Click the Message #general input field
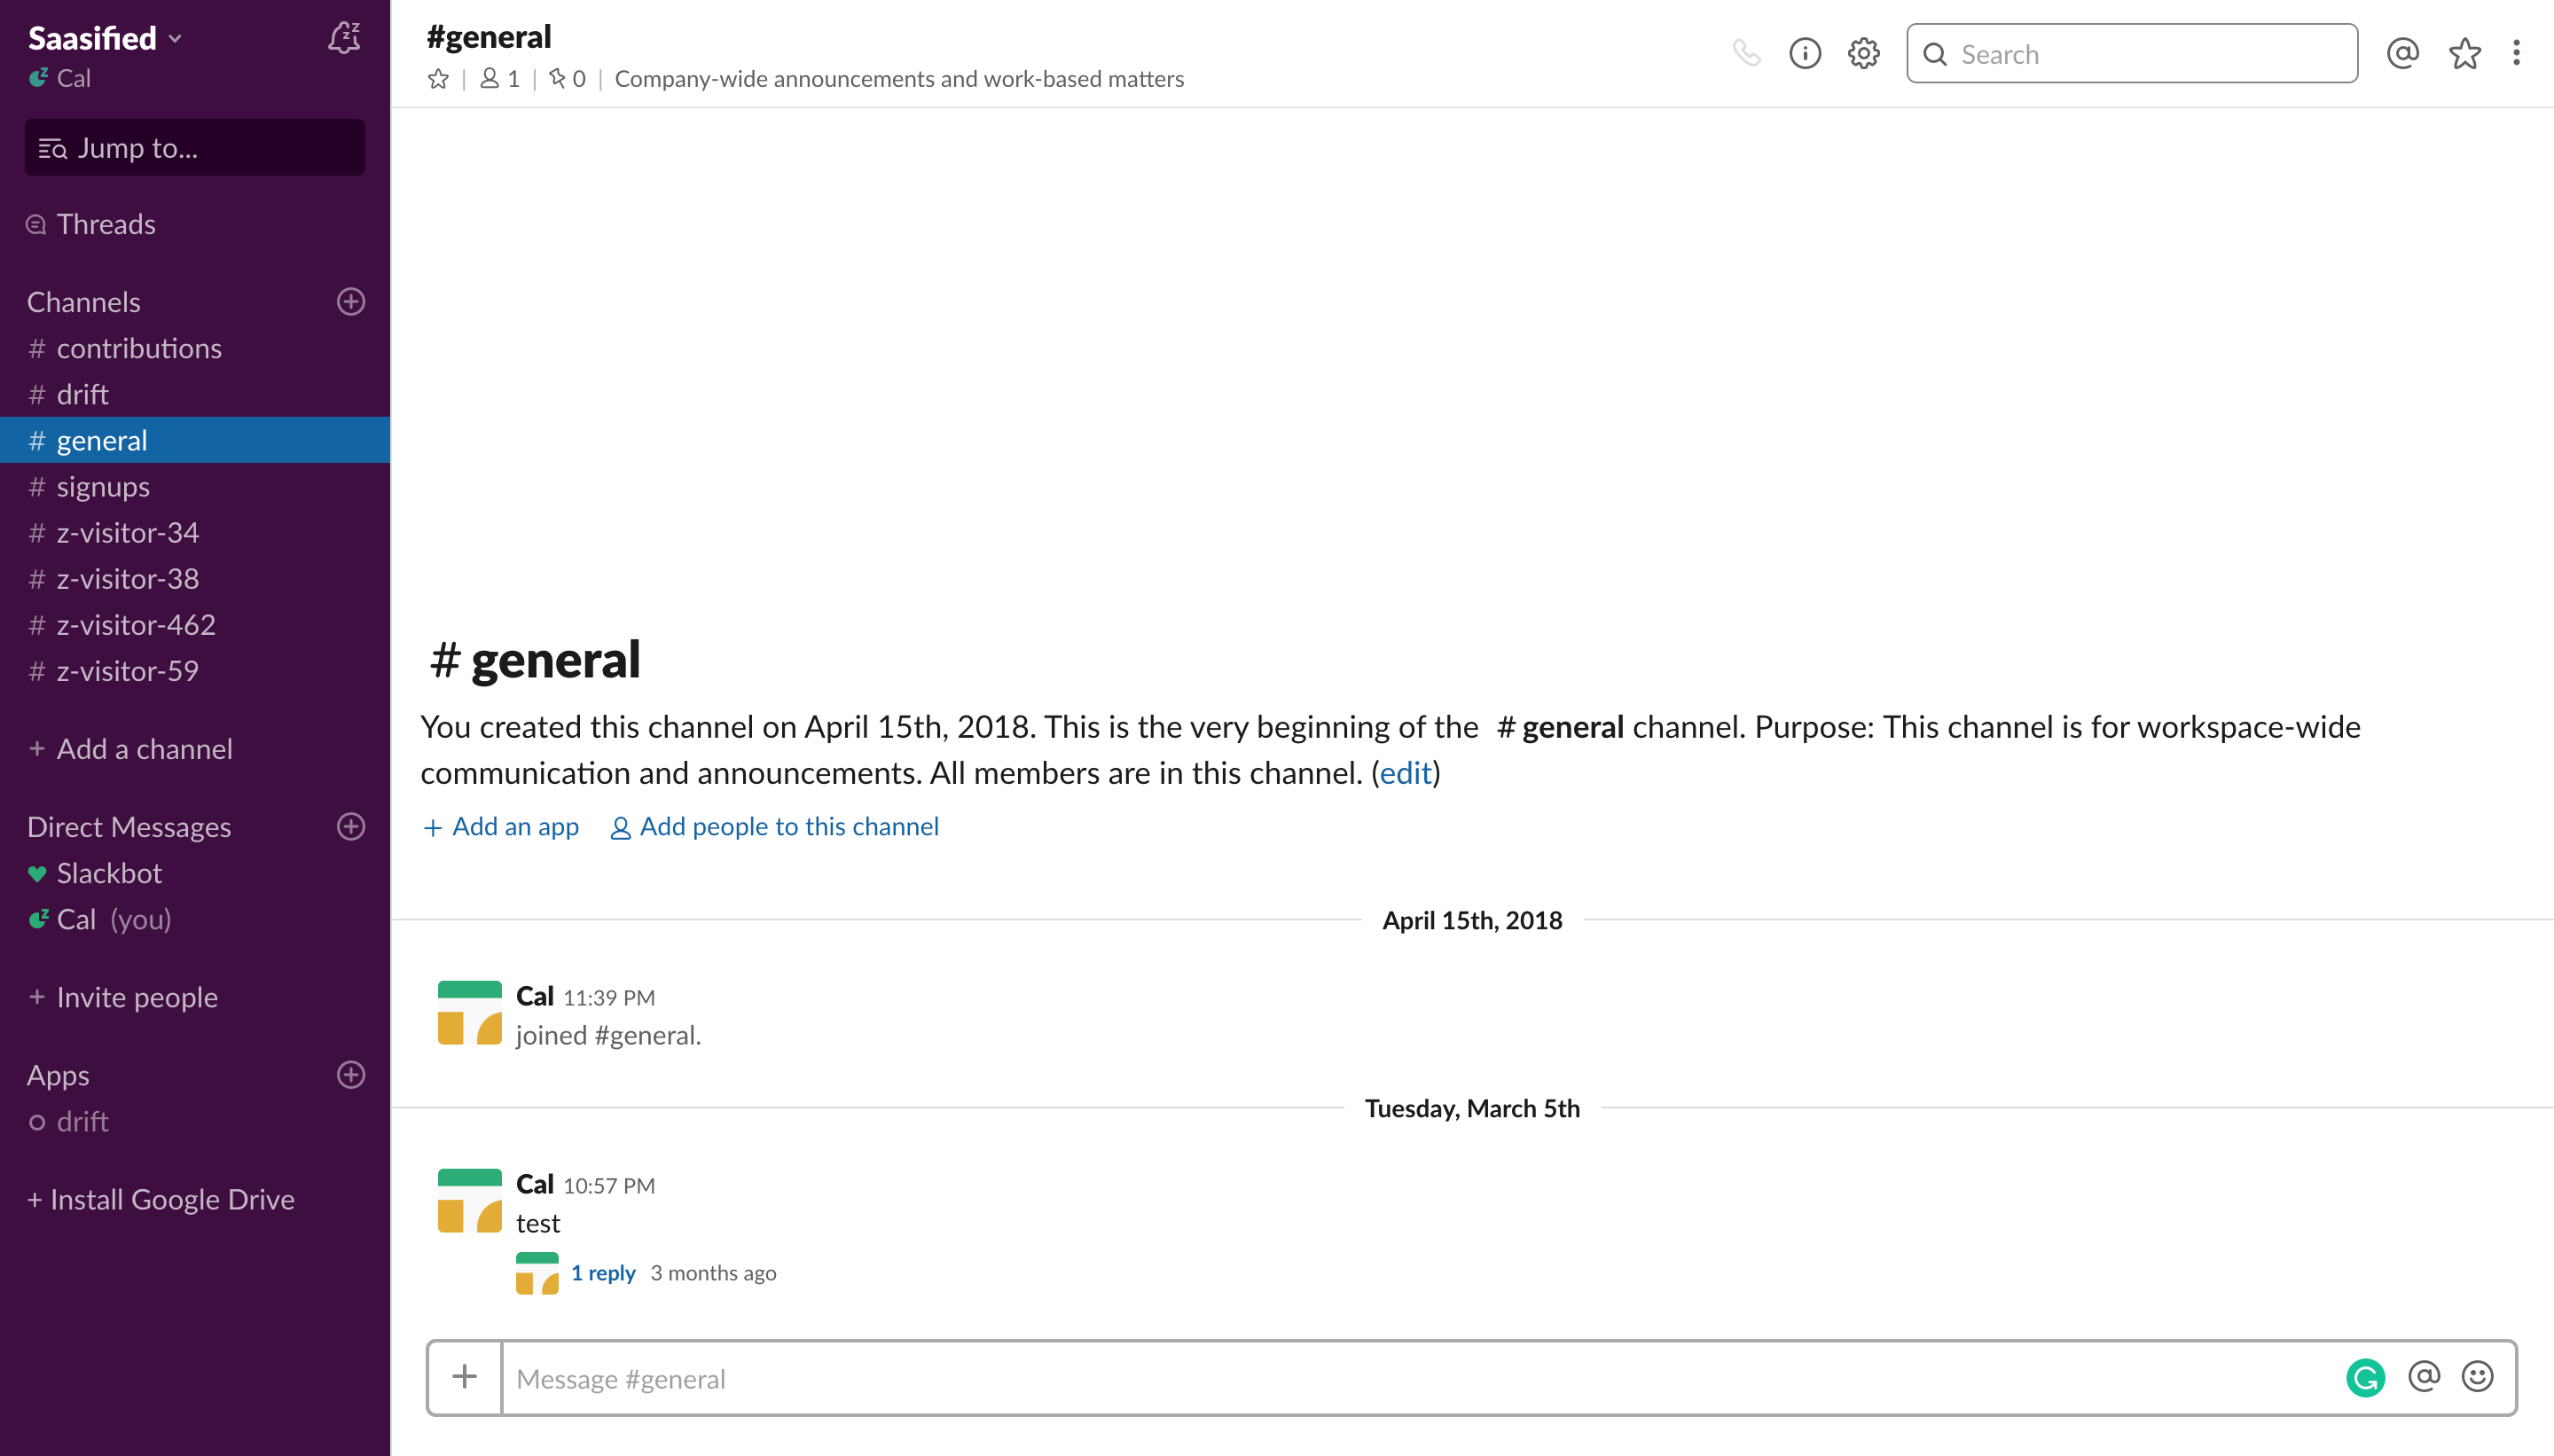Screen dimensions: 2554x1456 (1420, 1378)
